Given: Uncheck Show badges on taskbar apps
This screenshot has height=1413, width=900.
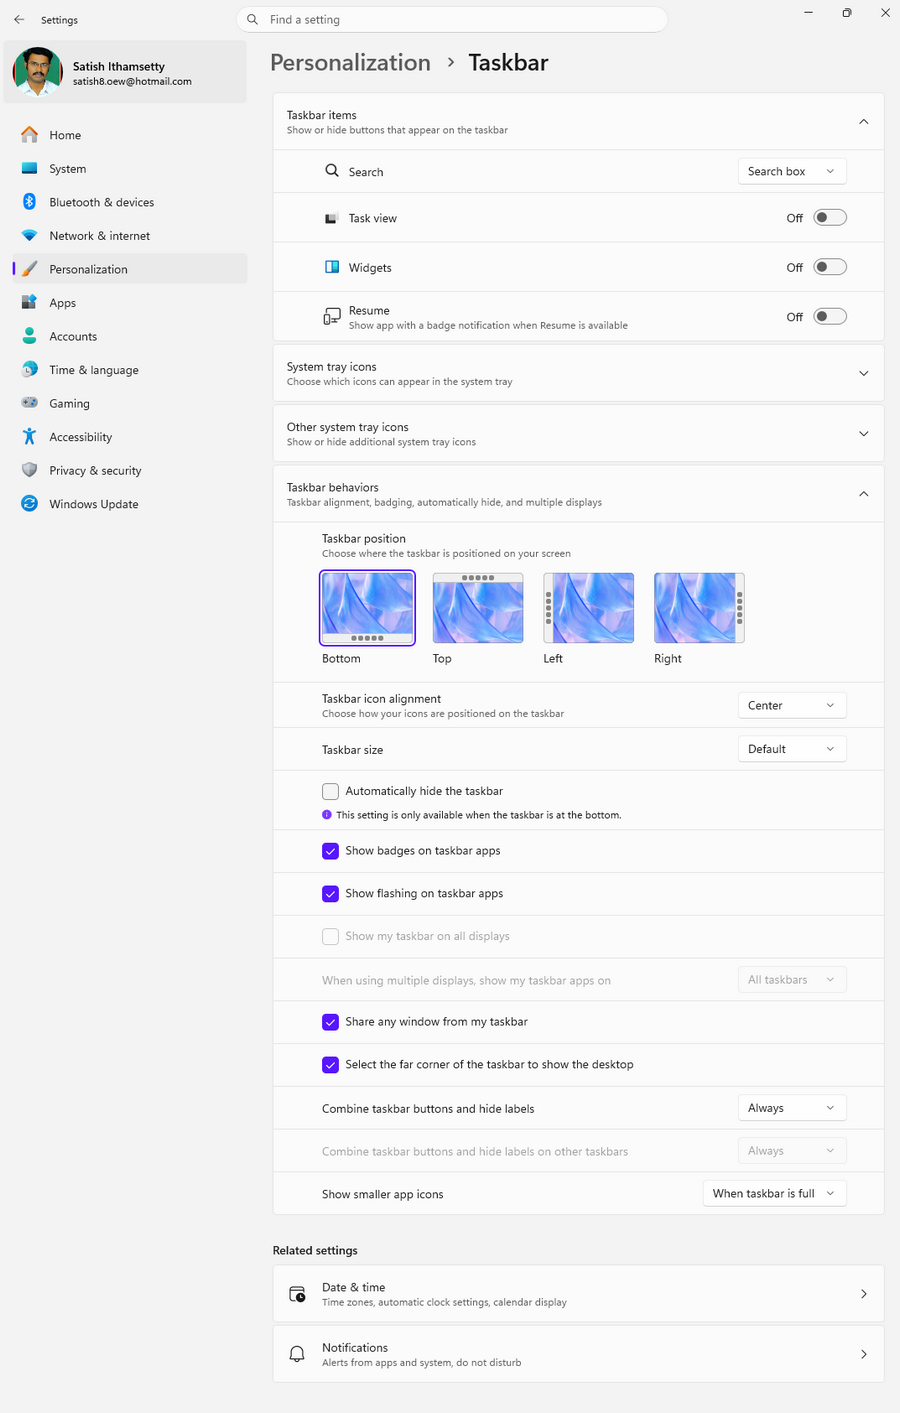Looking at the screenshot, I should point(330,851).
